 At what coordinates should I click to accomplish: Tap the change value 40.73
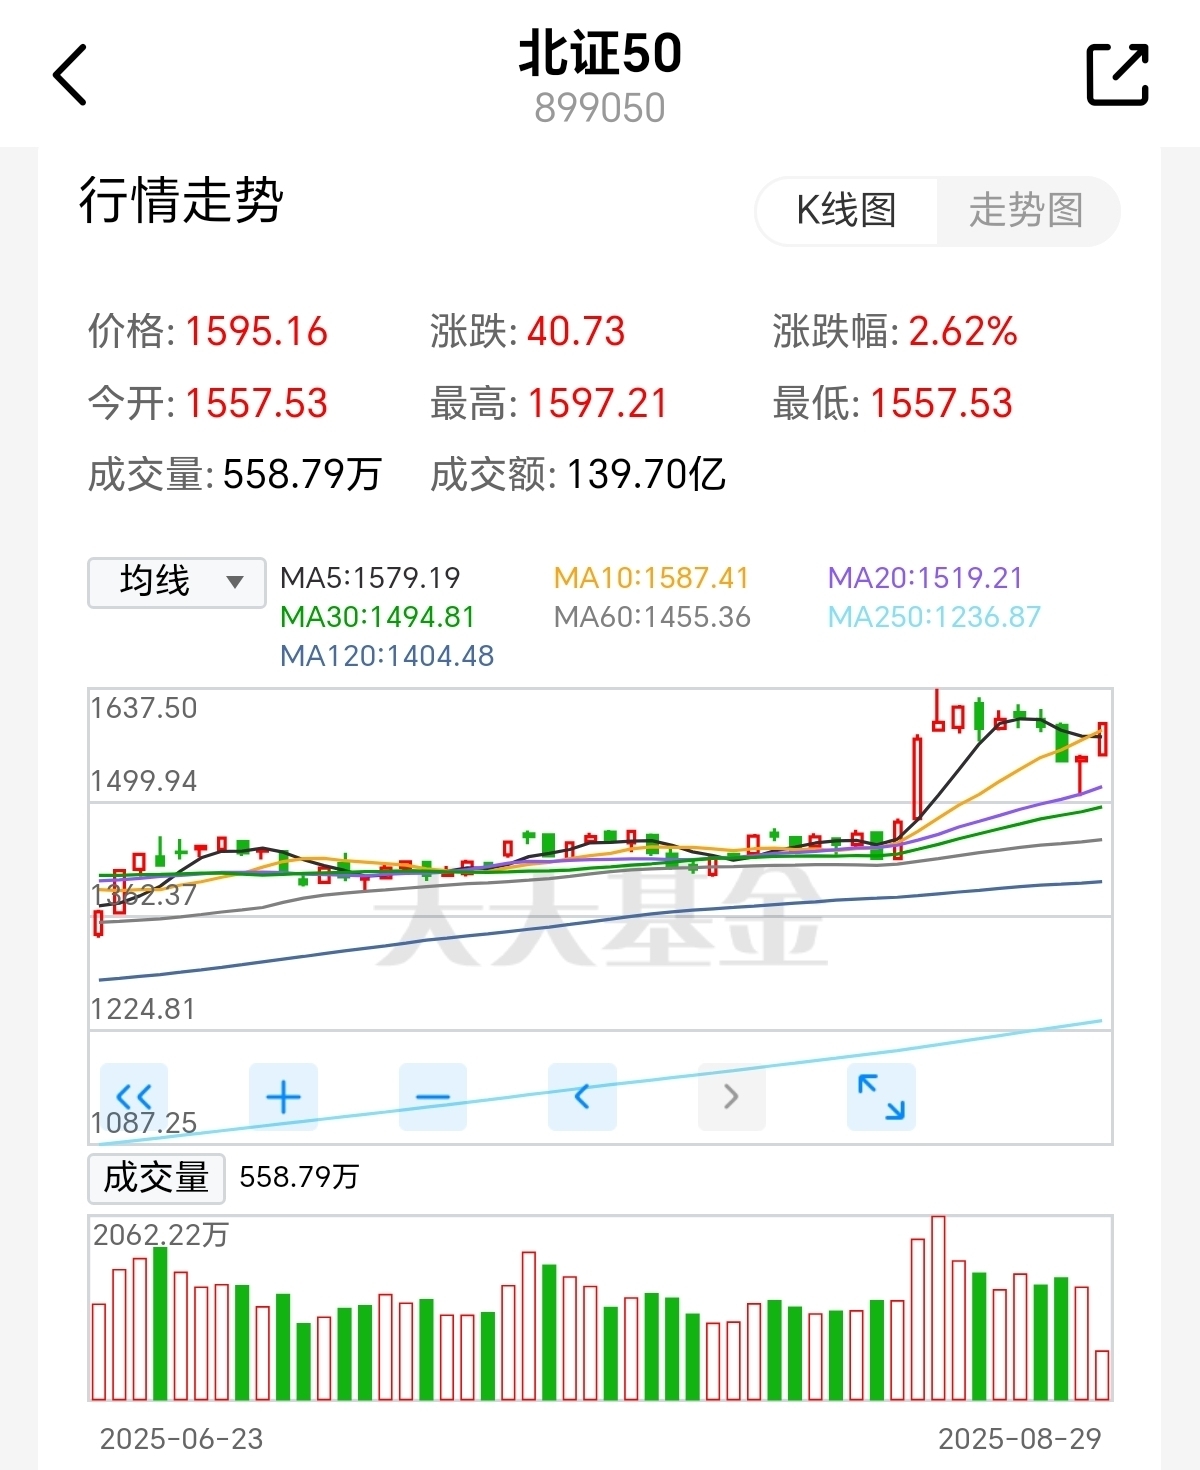pos(576,332)
